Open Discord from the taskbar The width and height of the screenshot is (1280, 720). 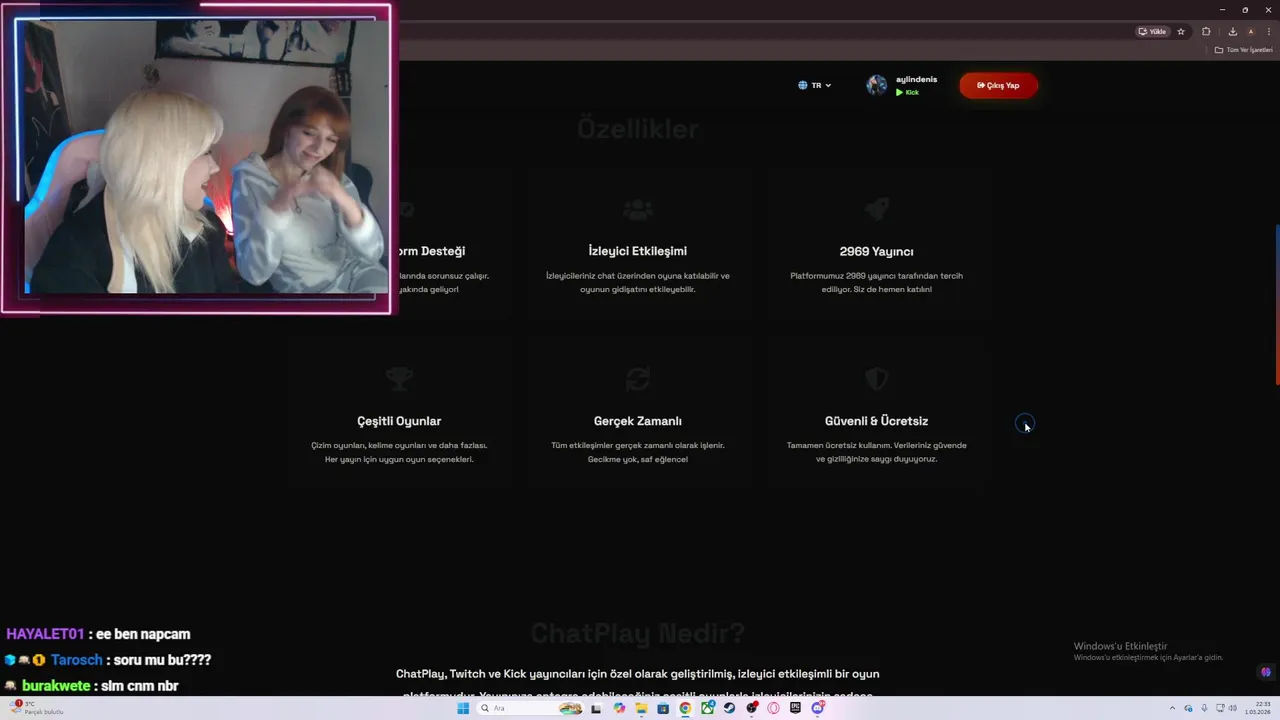(818, 708)
